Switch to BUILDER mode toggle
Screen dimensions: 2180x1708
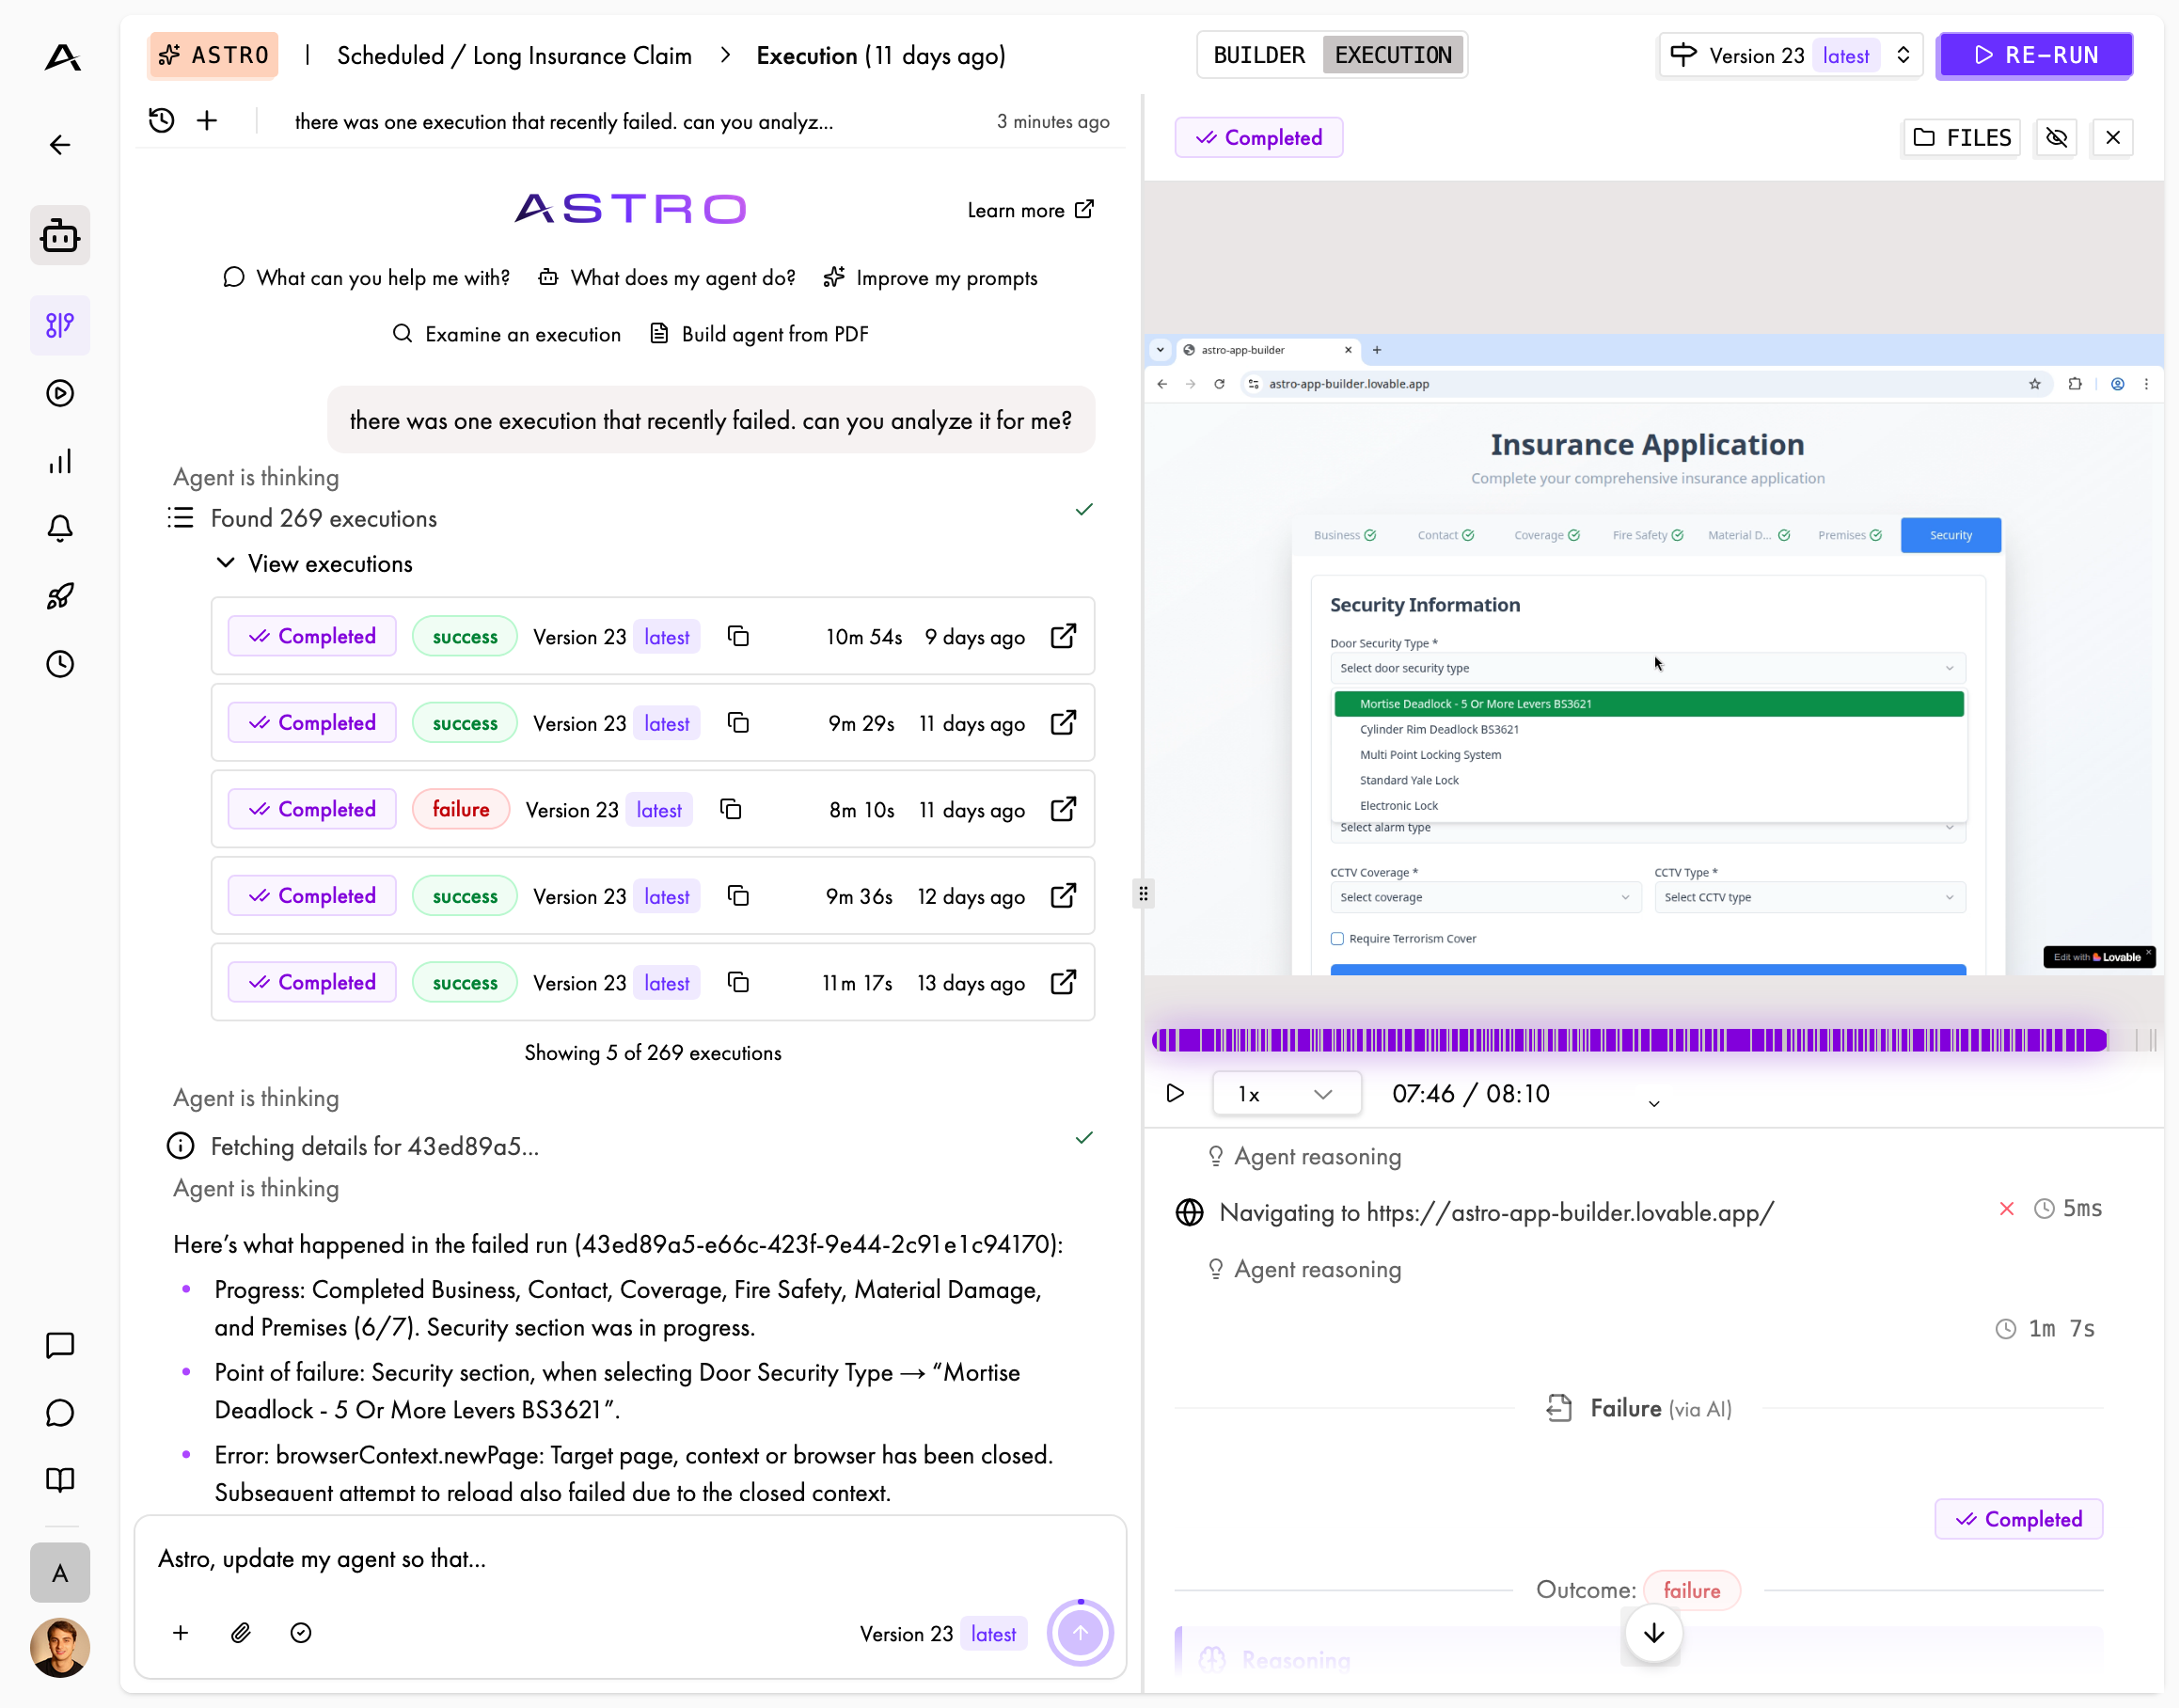point(1258,55)
